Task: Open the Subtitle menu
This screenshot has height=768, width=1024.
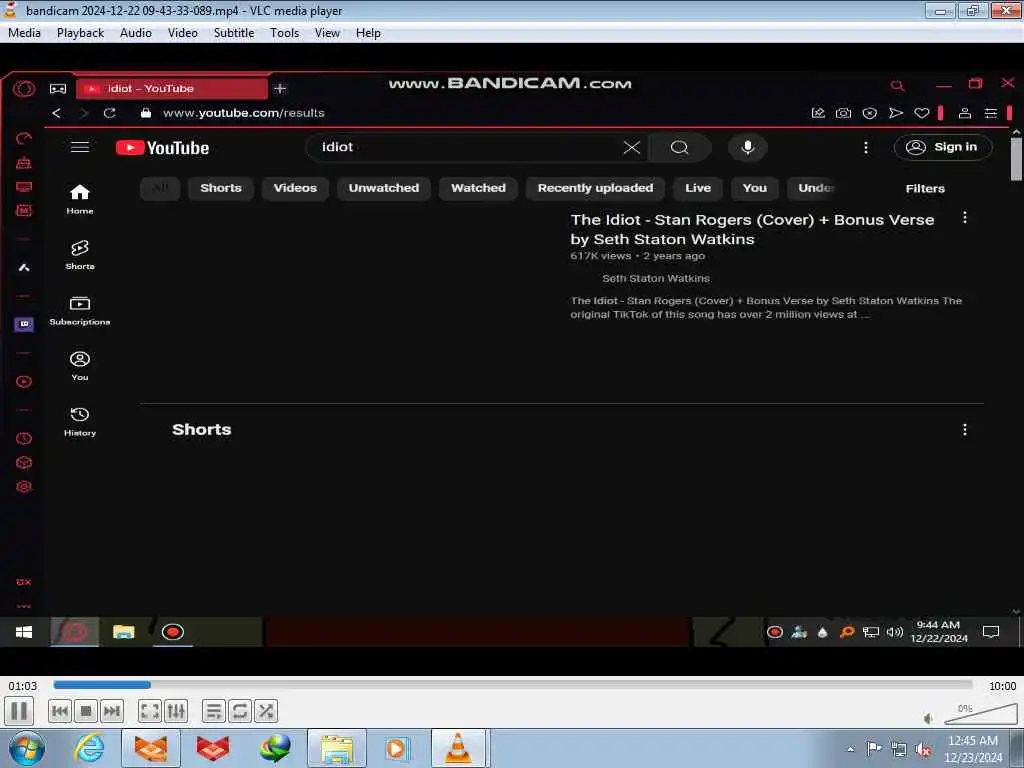Action: pyautogui.click(x=234, y=33)
